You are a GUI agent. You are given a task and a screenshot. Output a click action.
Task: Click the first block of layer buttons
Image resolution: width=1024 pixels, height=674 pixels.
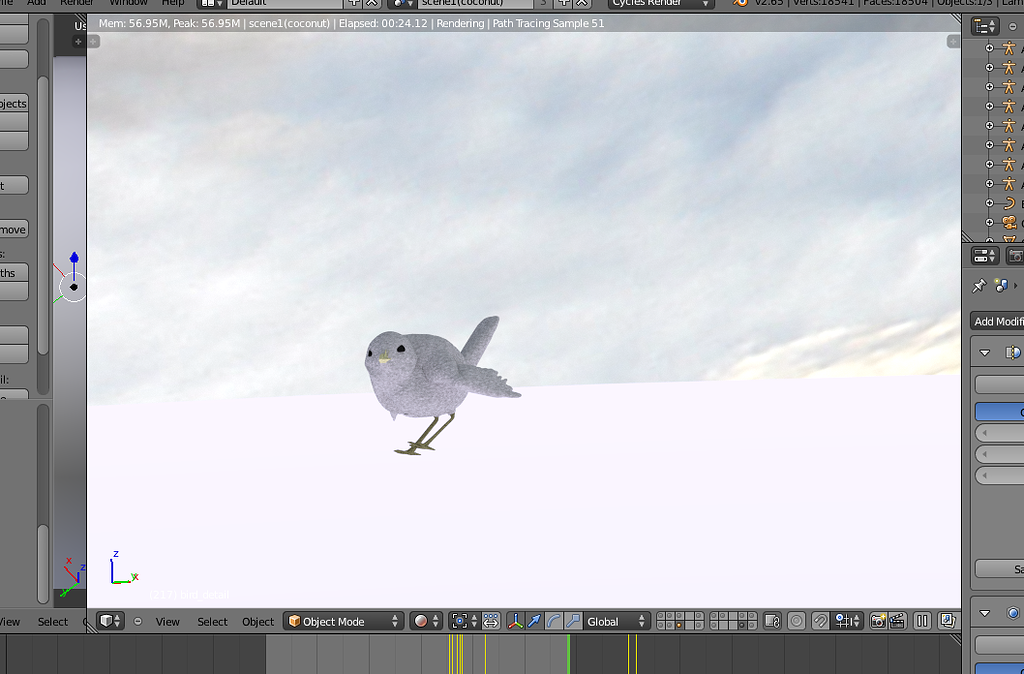680,621
